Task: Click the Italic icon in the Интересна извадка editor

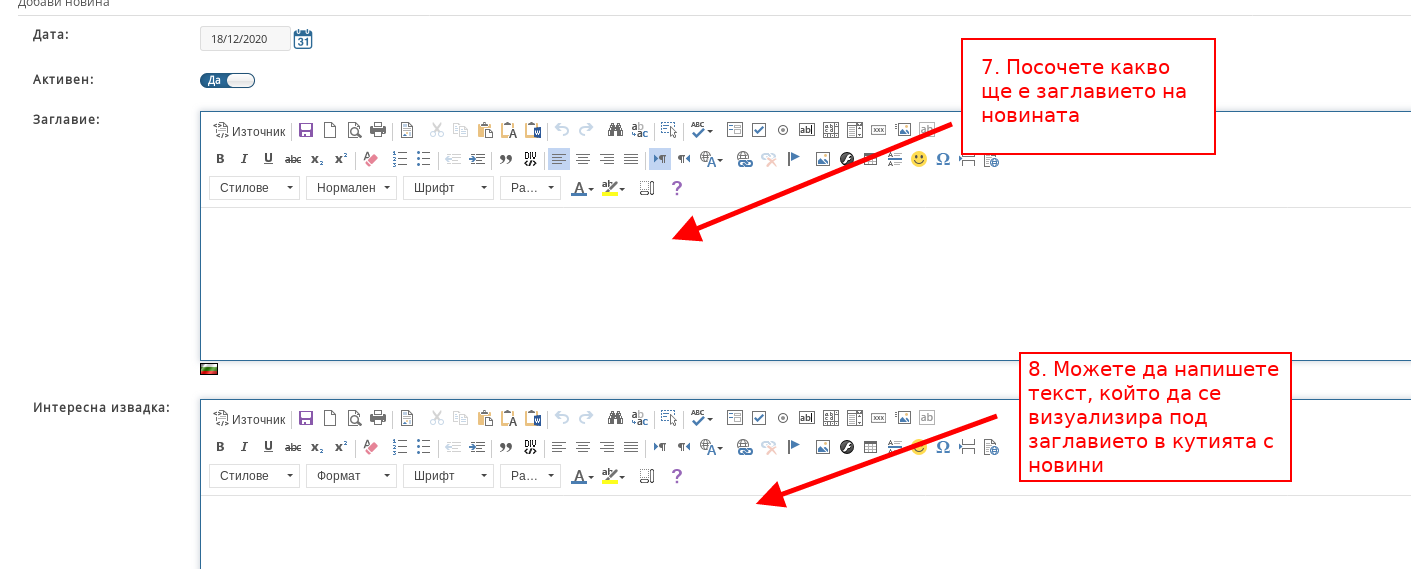Action: pos(244,447)
